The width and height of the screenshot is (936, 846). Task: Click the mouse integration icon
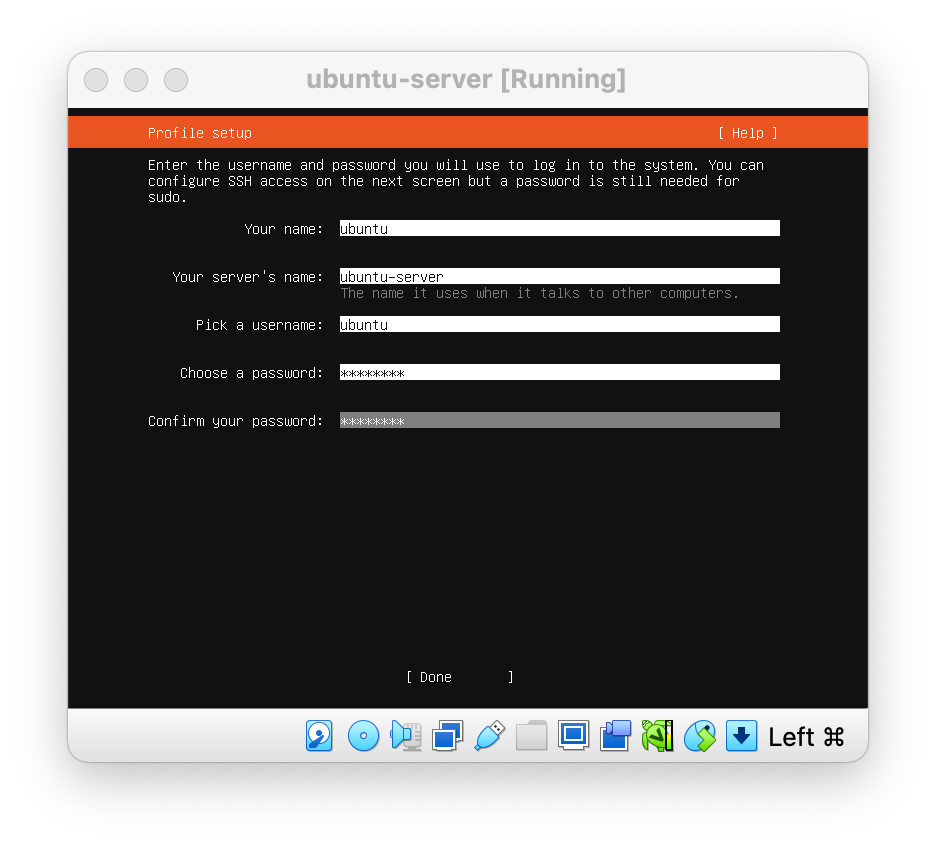click(x=699, y=736)
